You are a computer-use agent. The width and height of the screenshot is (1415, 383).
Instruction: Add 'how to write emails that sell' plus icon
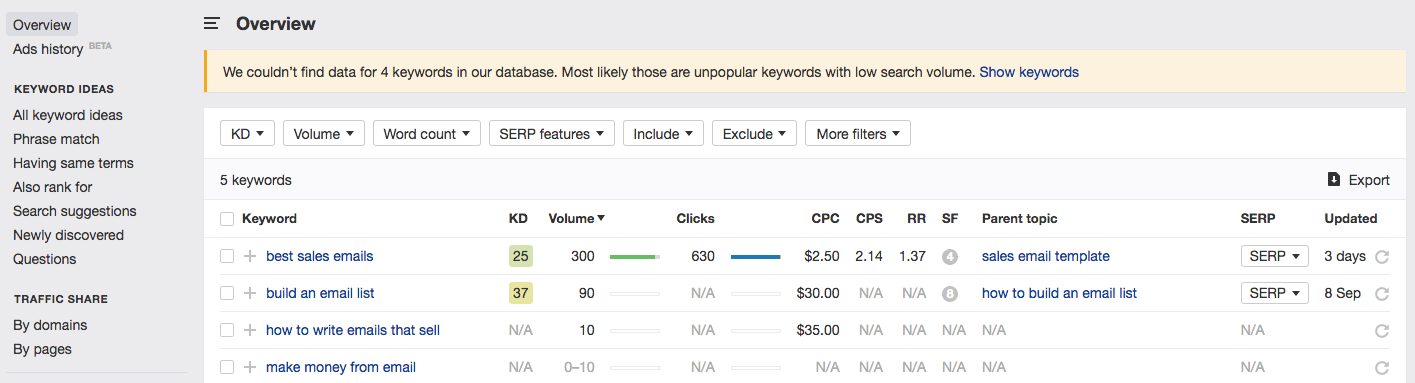point(250,330)
